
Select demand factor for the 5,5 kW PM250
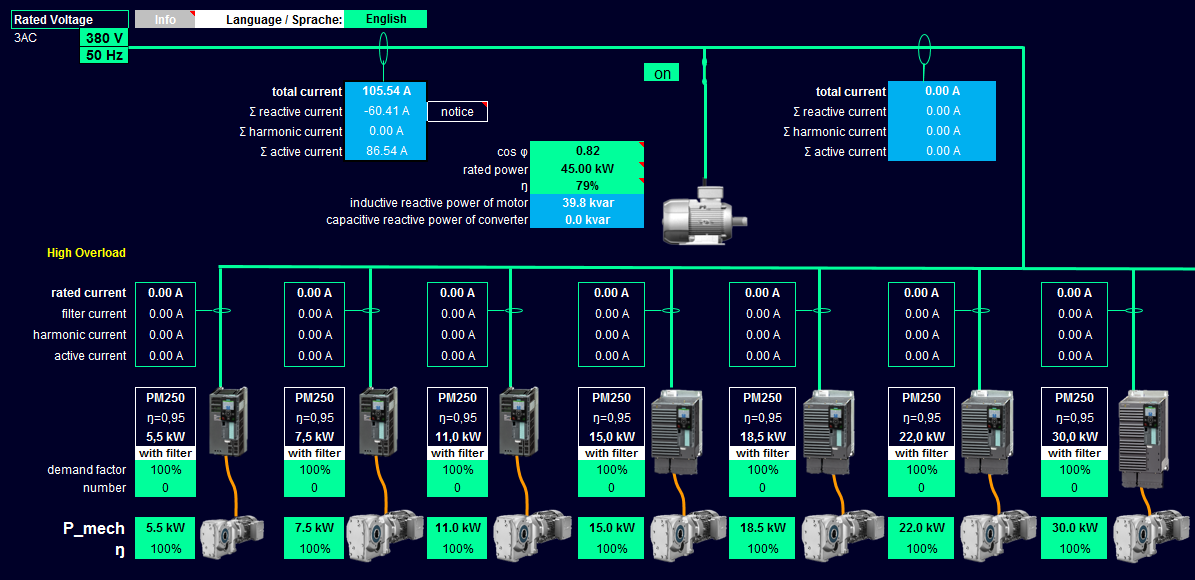(x=165, y=469)
